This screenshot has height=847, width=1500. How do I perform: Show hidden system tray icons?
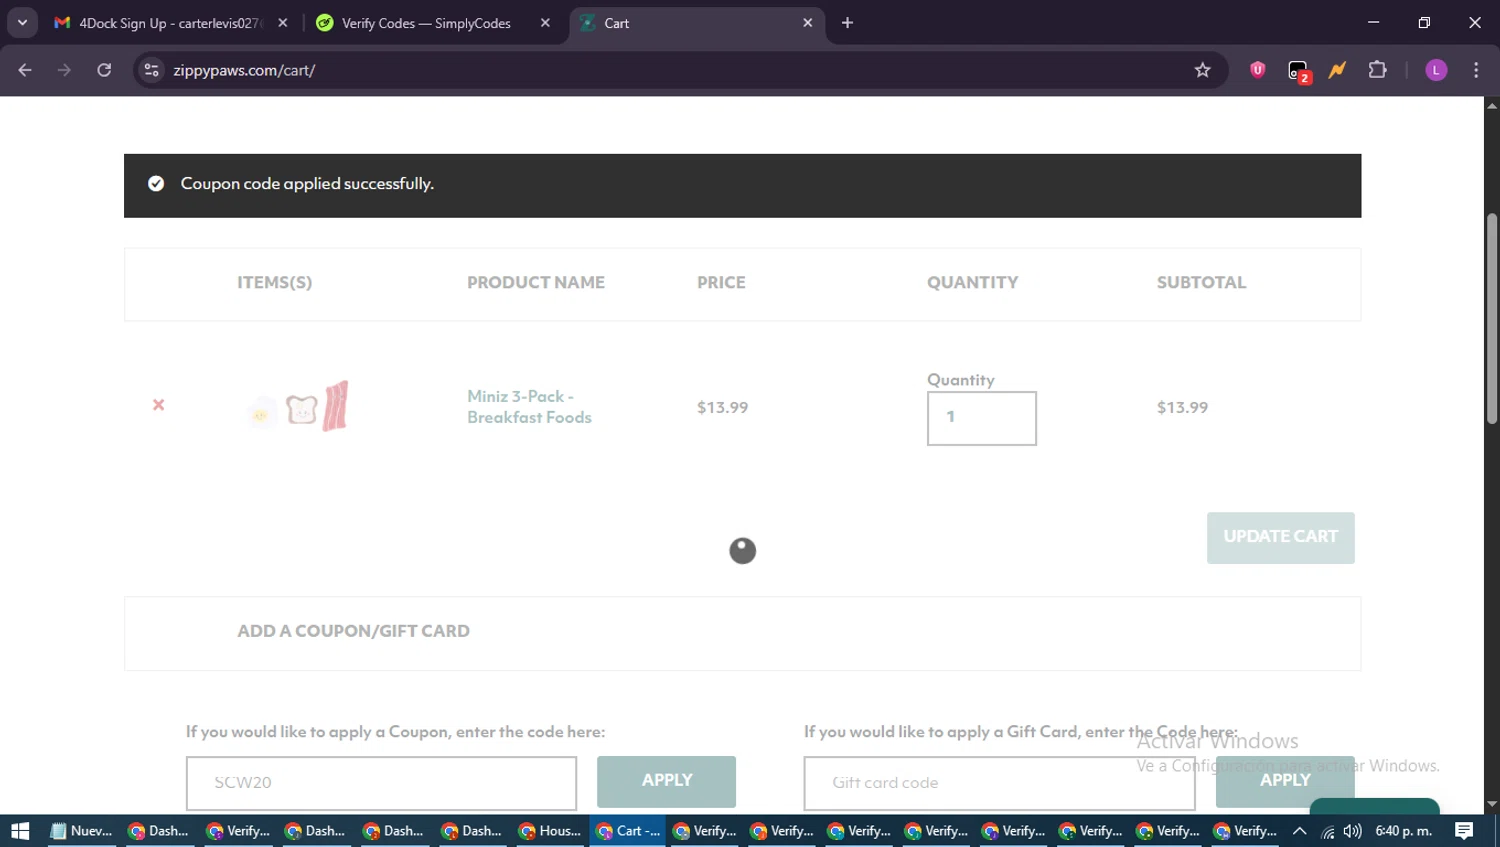(1299, 831)
